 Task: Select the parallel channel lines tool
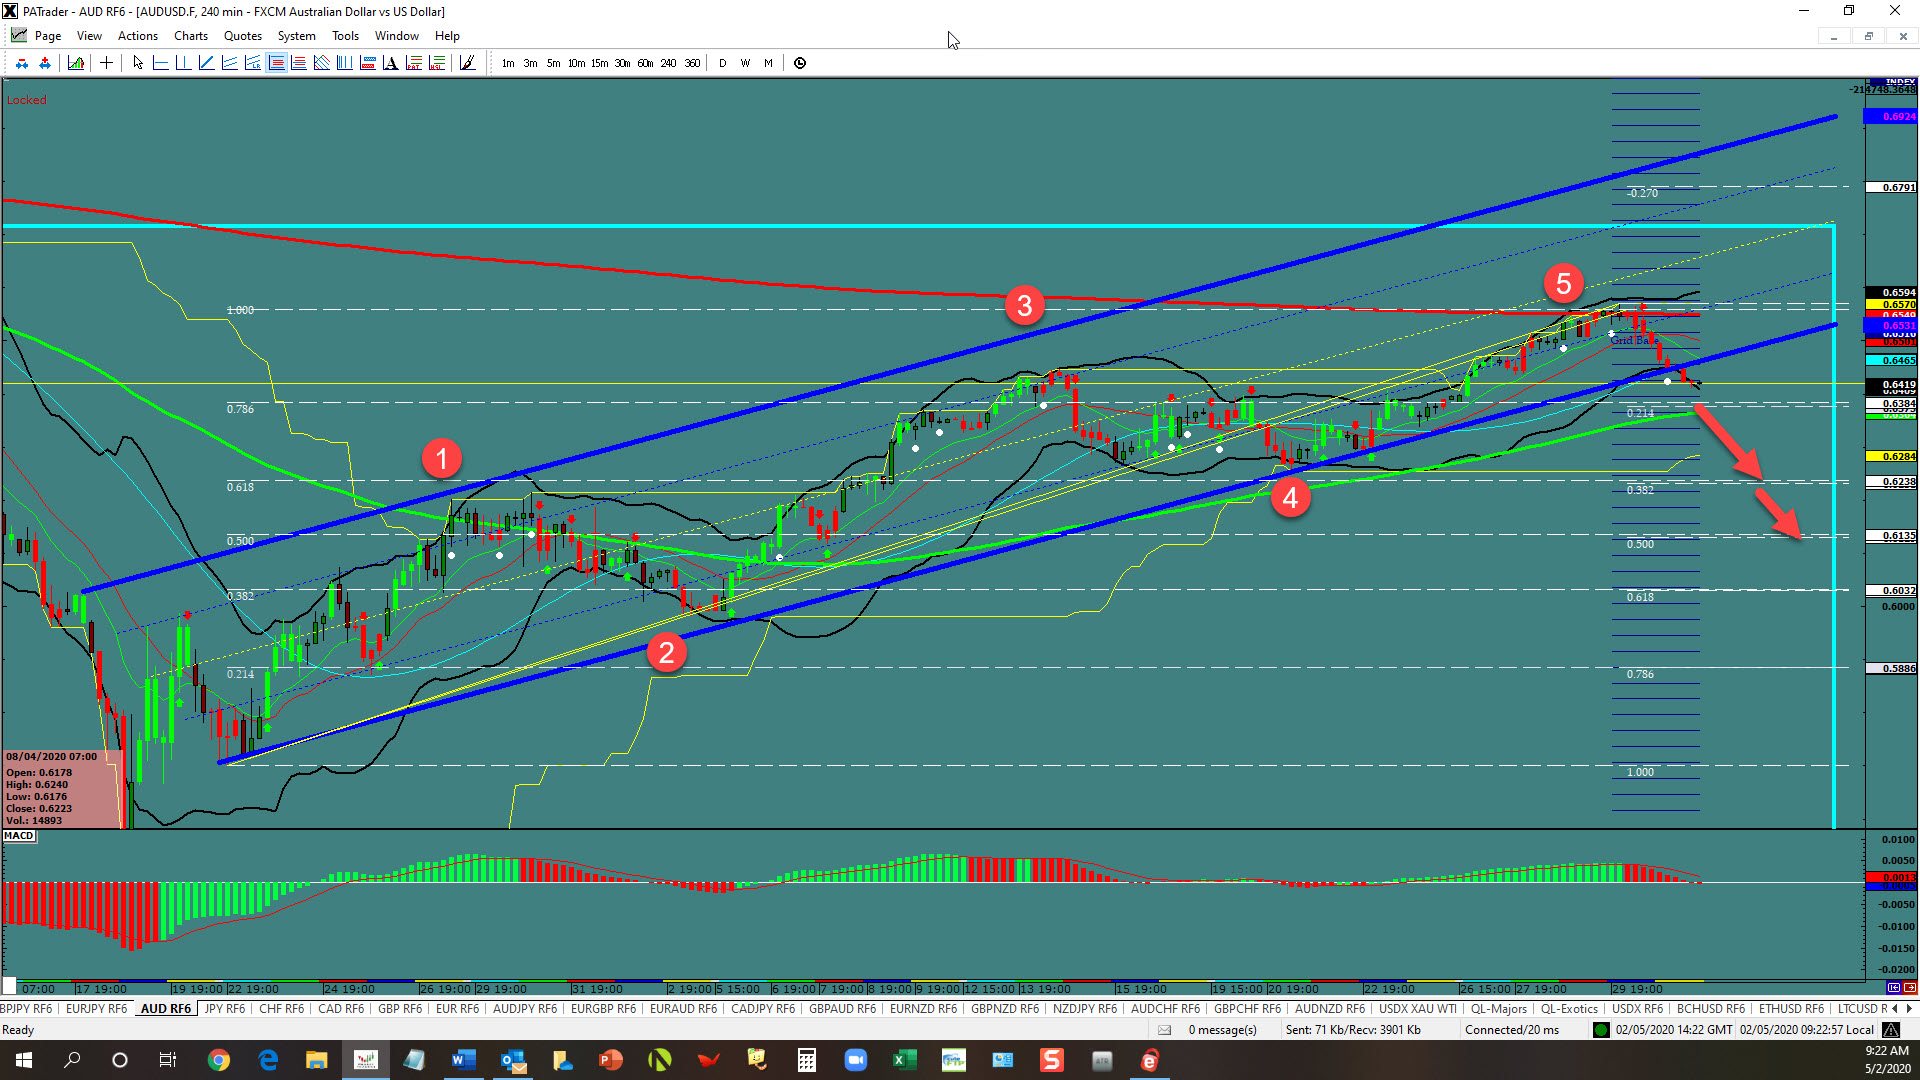point(230,63)
